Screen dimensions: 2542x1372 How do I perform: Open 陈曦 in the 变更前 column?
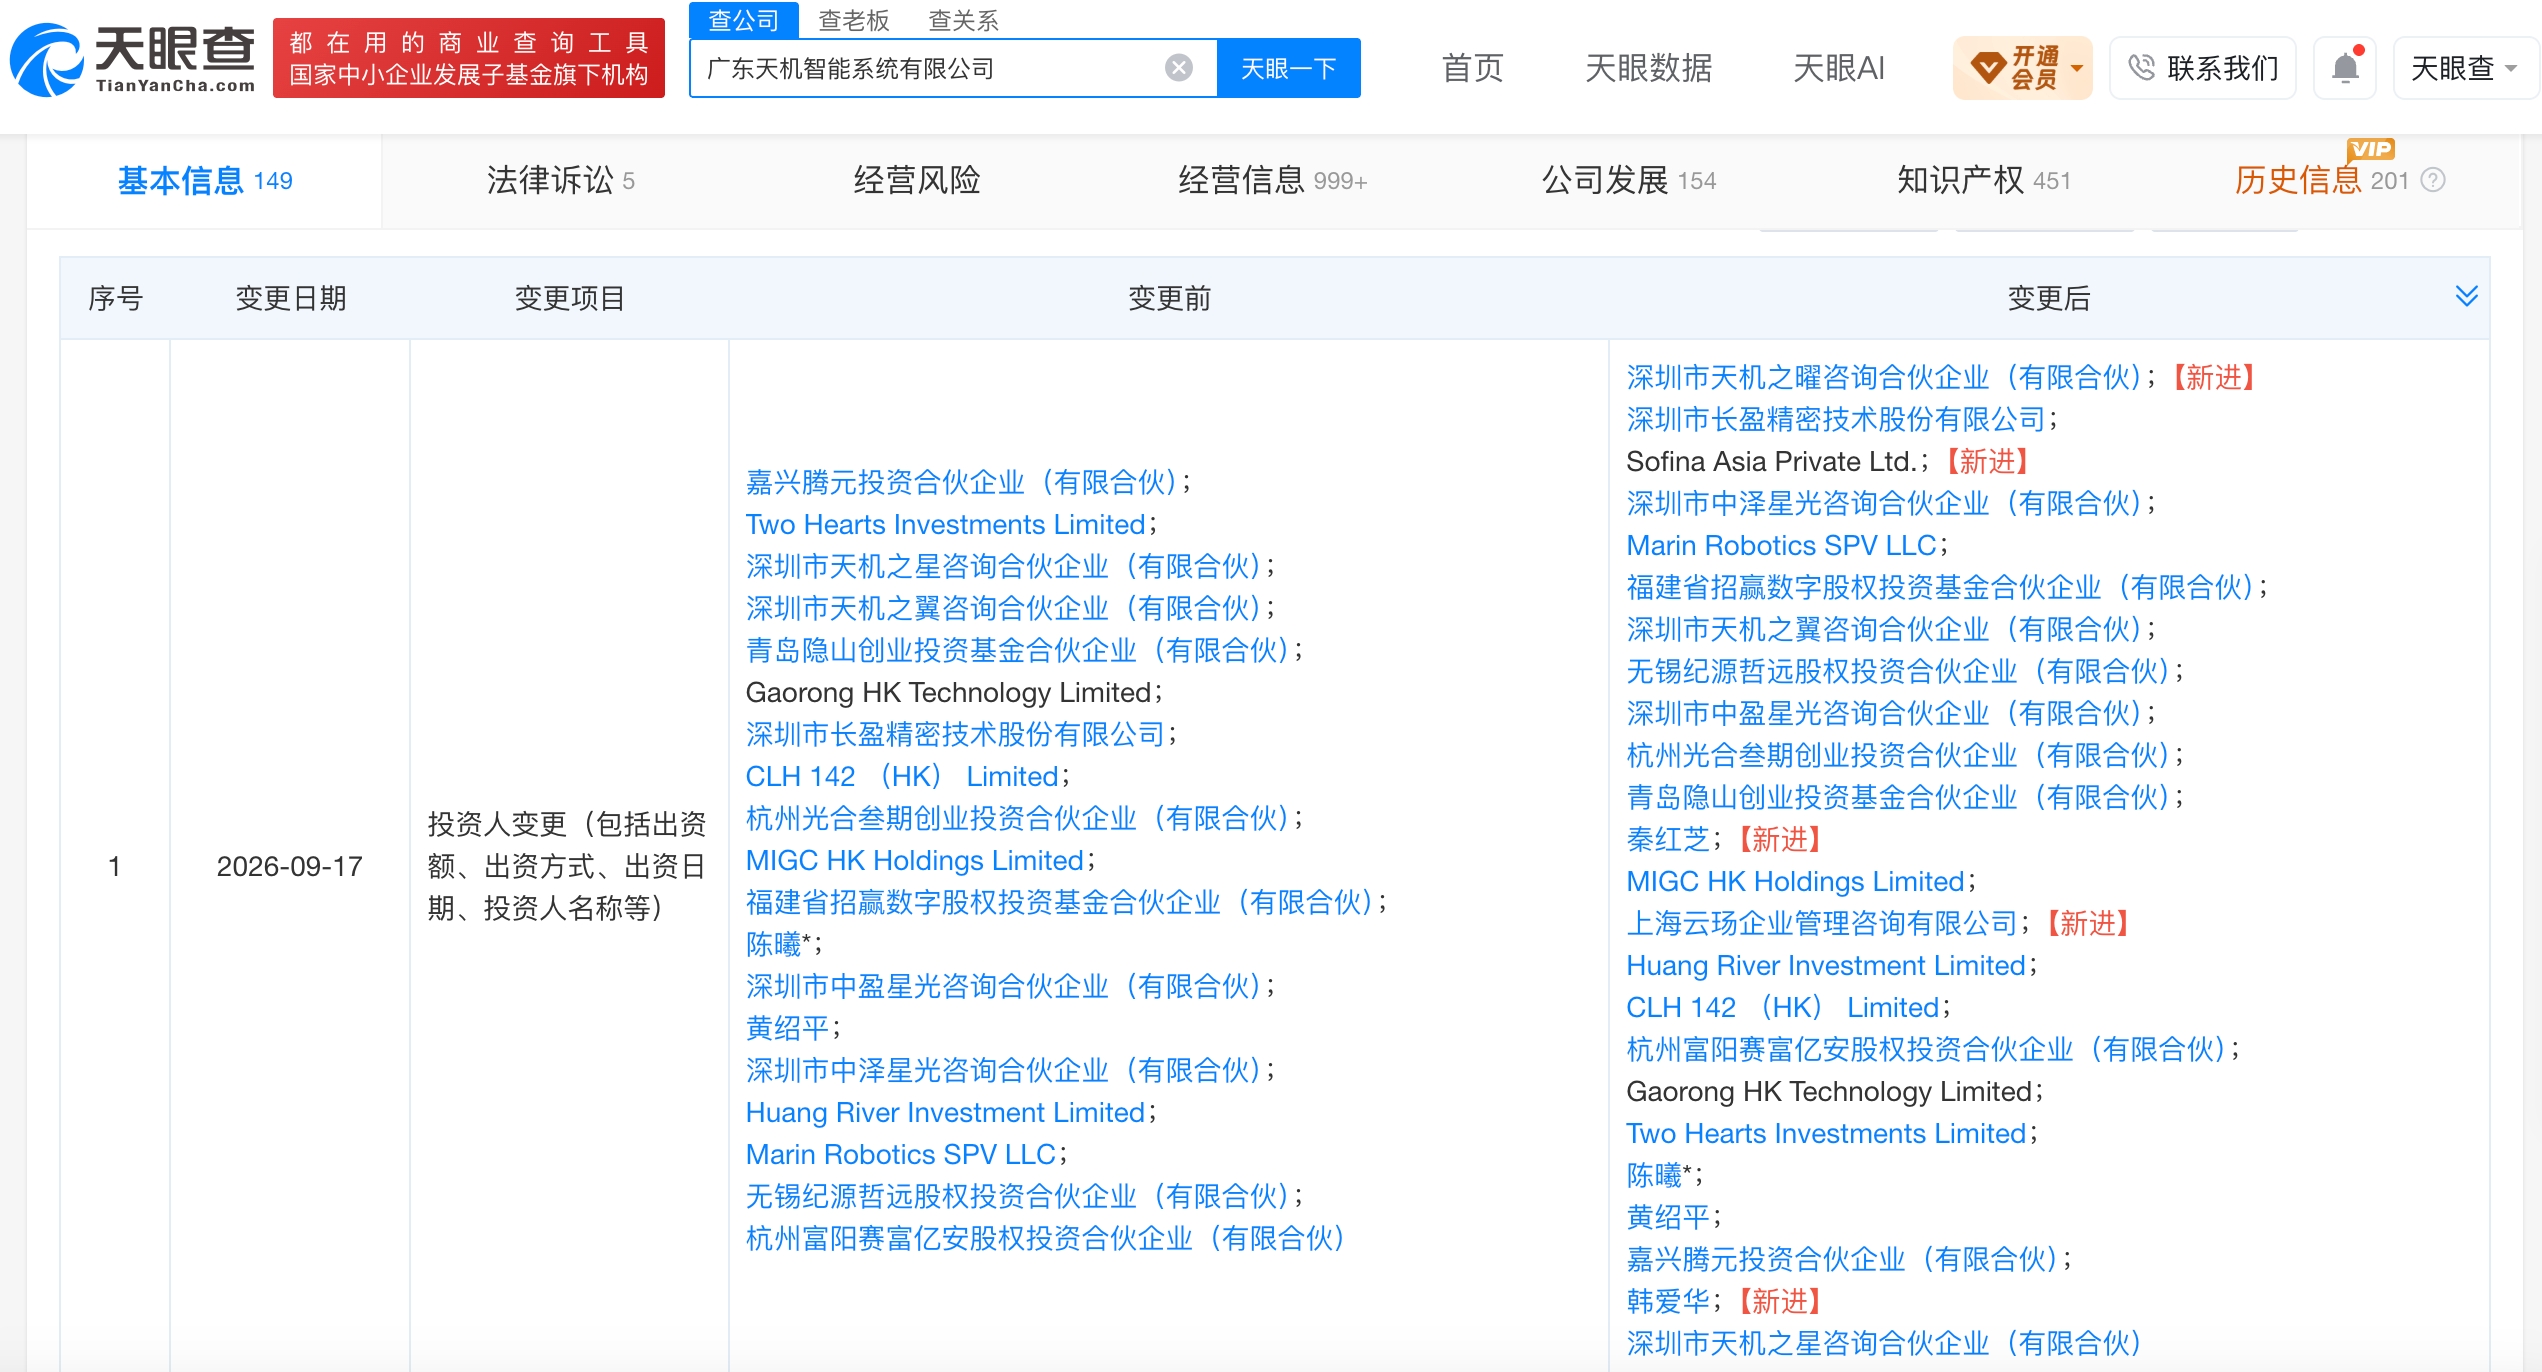pyautogui.click(x=774, y=945)
